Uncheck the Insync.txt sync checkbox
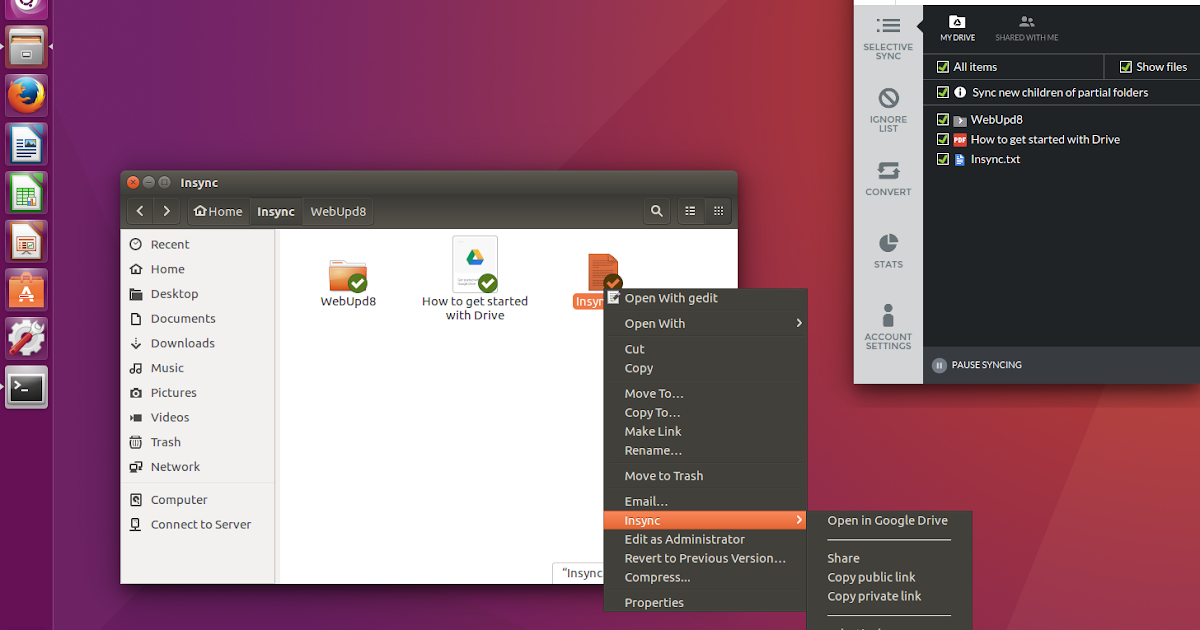1200x630 pixels. tap(942, 159)
